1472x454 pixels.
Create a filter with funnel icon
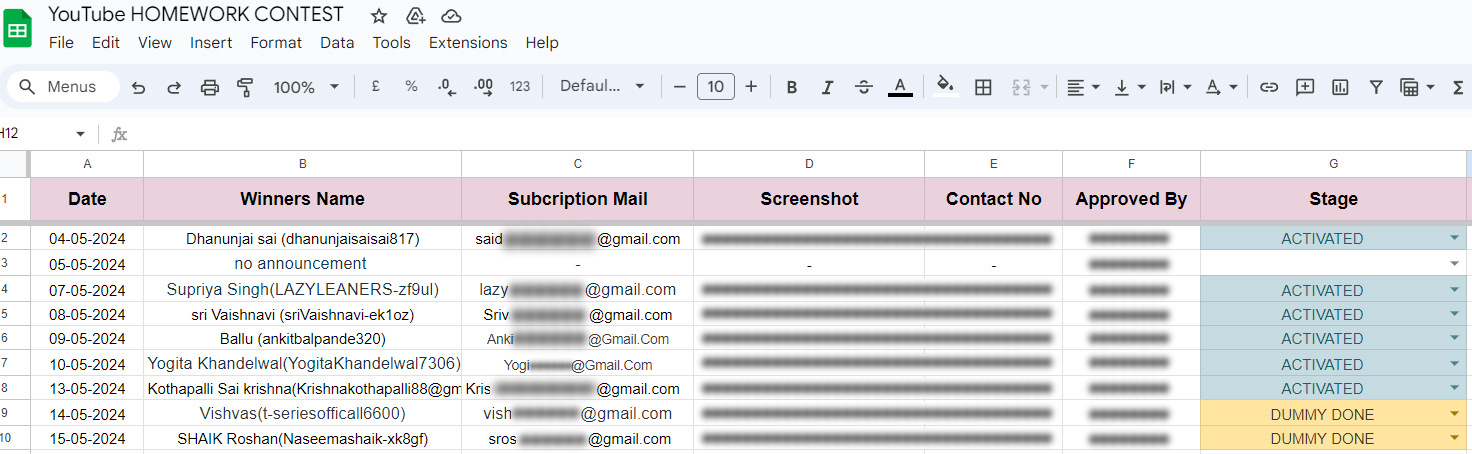click(1376, 87)
